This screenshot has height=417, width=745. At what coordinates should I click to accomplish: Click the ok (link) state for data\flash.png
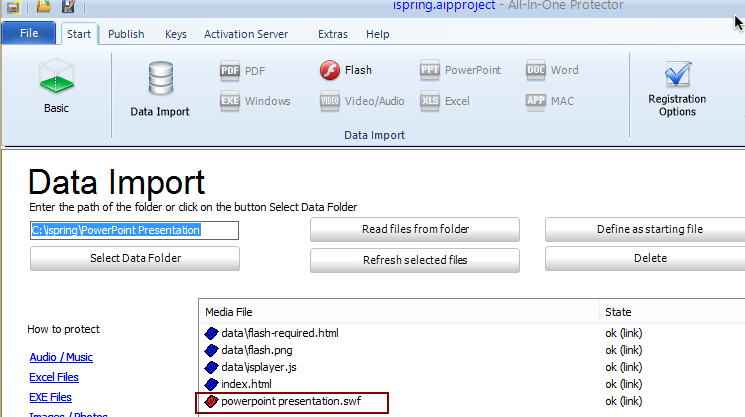623,351
